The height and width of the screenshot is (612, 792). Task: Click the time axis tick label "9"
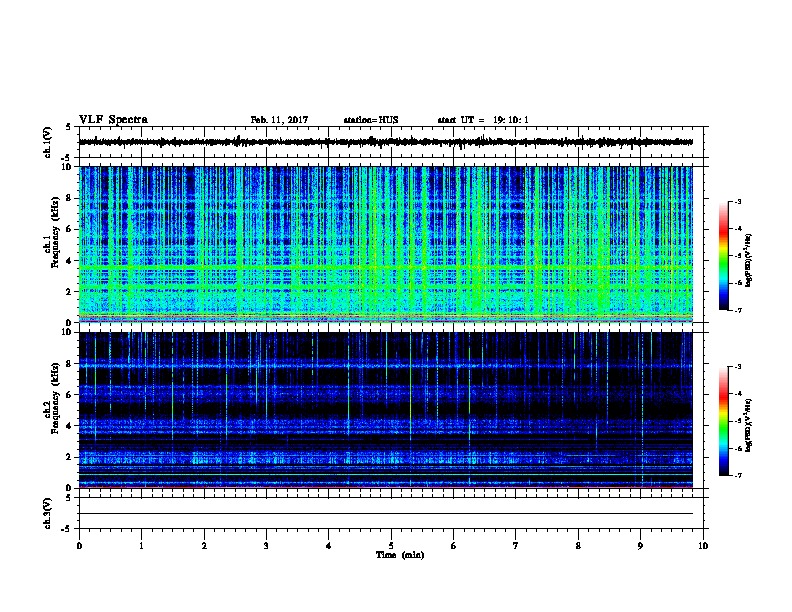[640, 546]
